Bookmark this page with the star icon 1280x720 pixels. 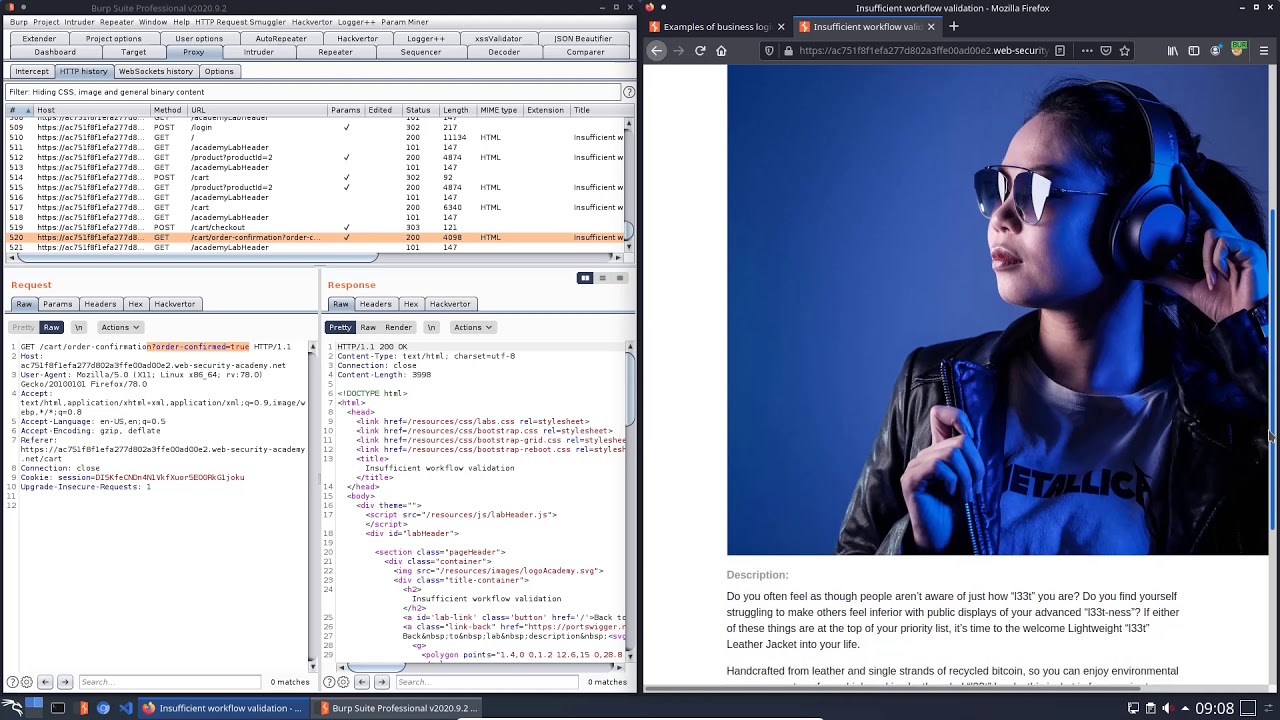[1125, 50]
